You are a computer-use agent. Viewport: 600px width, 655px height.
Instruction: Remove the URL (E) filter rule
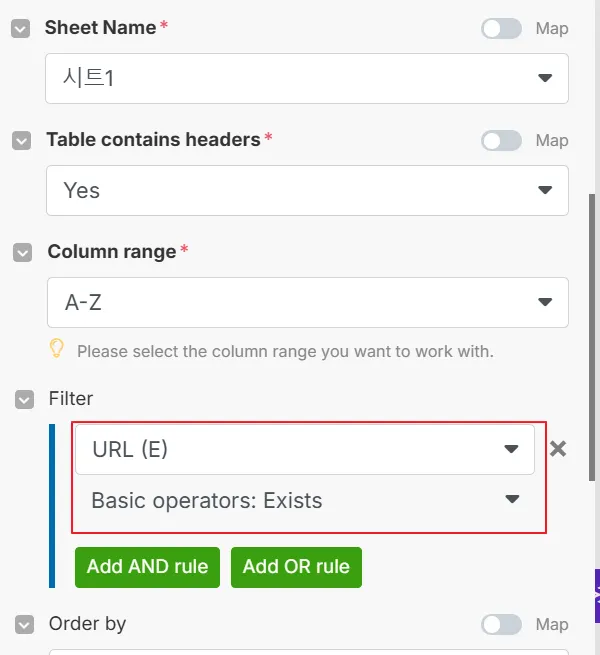(x=558, y=449)
